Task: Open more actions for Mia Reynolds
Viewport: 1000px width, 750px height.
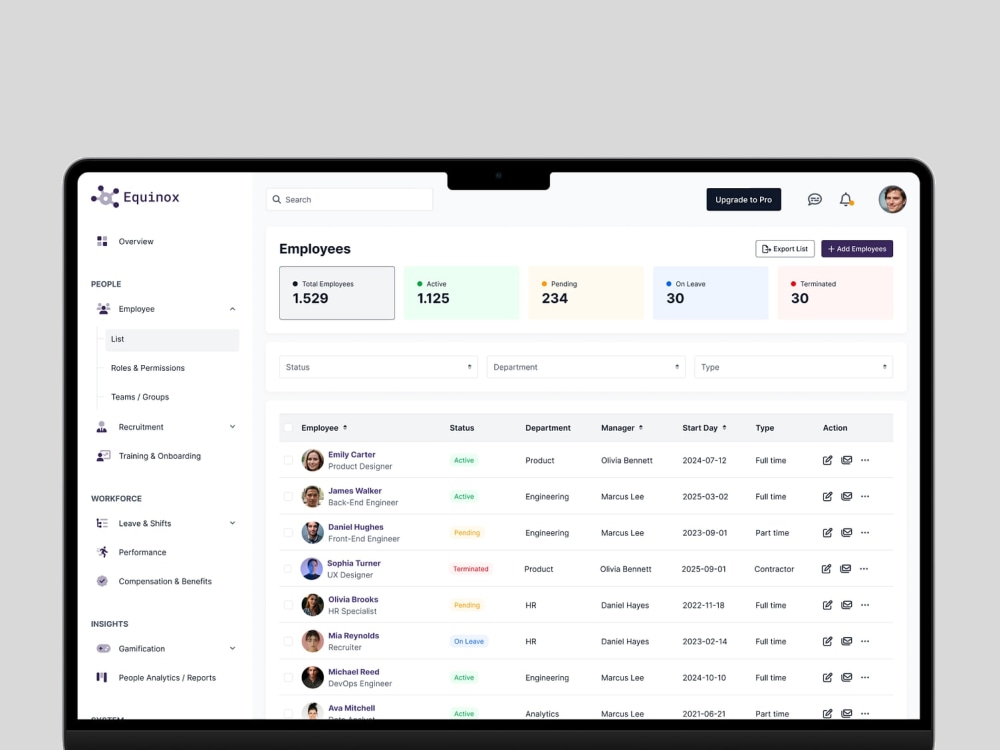Action: (865, 641)
